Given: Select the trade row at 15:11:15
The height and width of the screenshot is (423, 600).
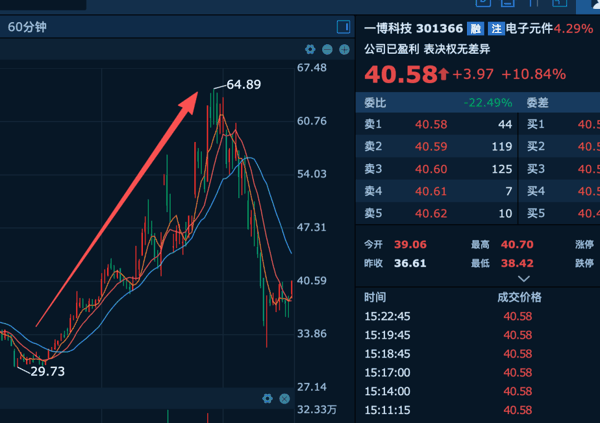Looking at the screenshot, I should point(478,410).
